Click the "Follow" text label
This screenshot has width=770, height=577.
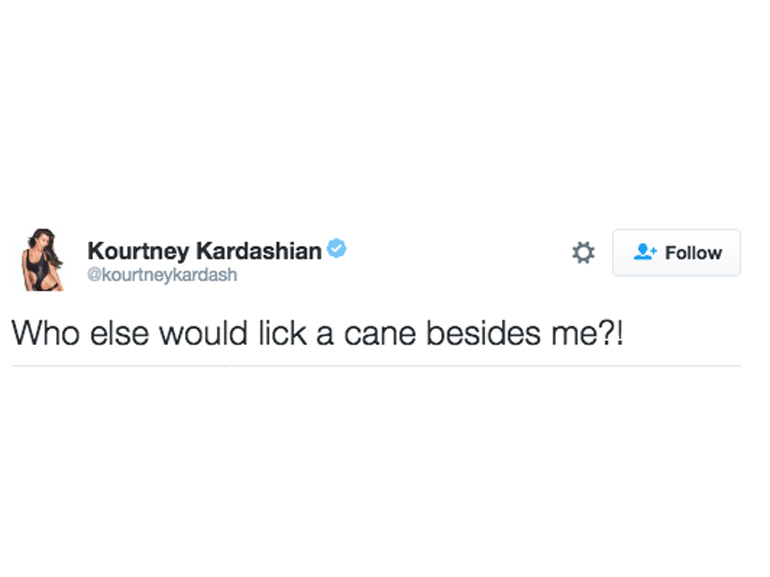click(693, 253)
